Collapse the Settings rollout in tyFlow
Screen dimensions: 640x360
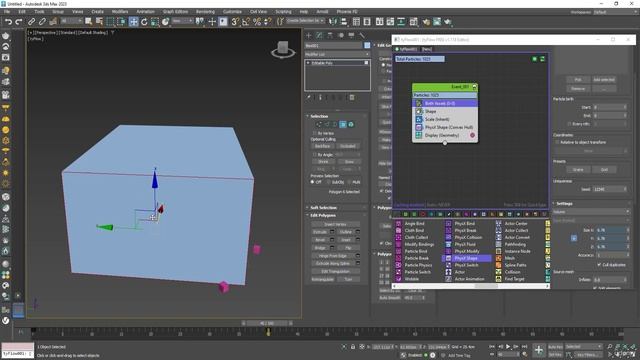click(x=564, y=203)
